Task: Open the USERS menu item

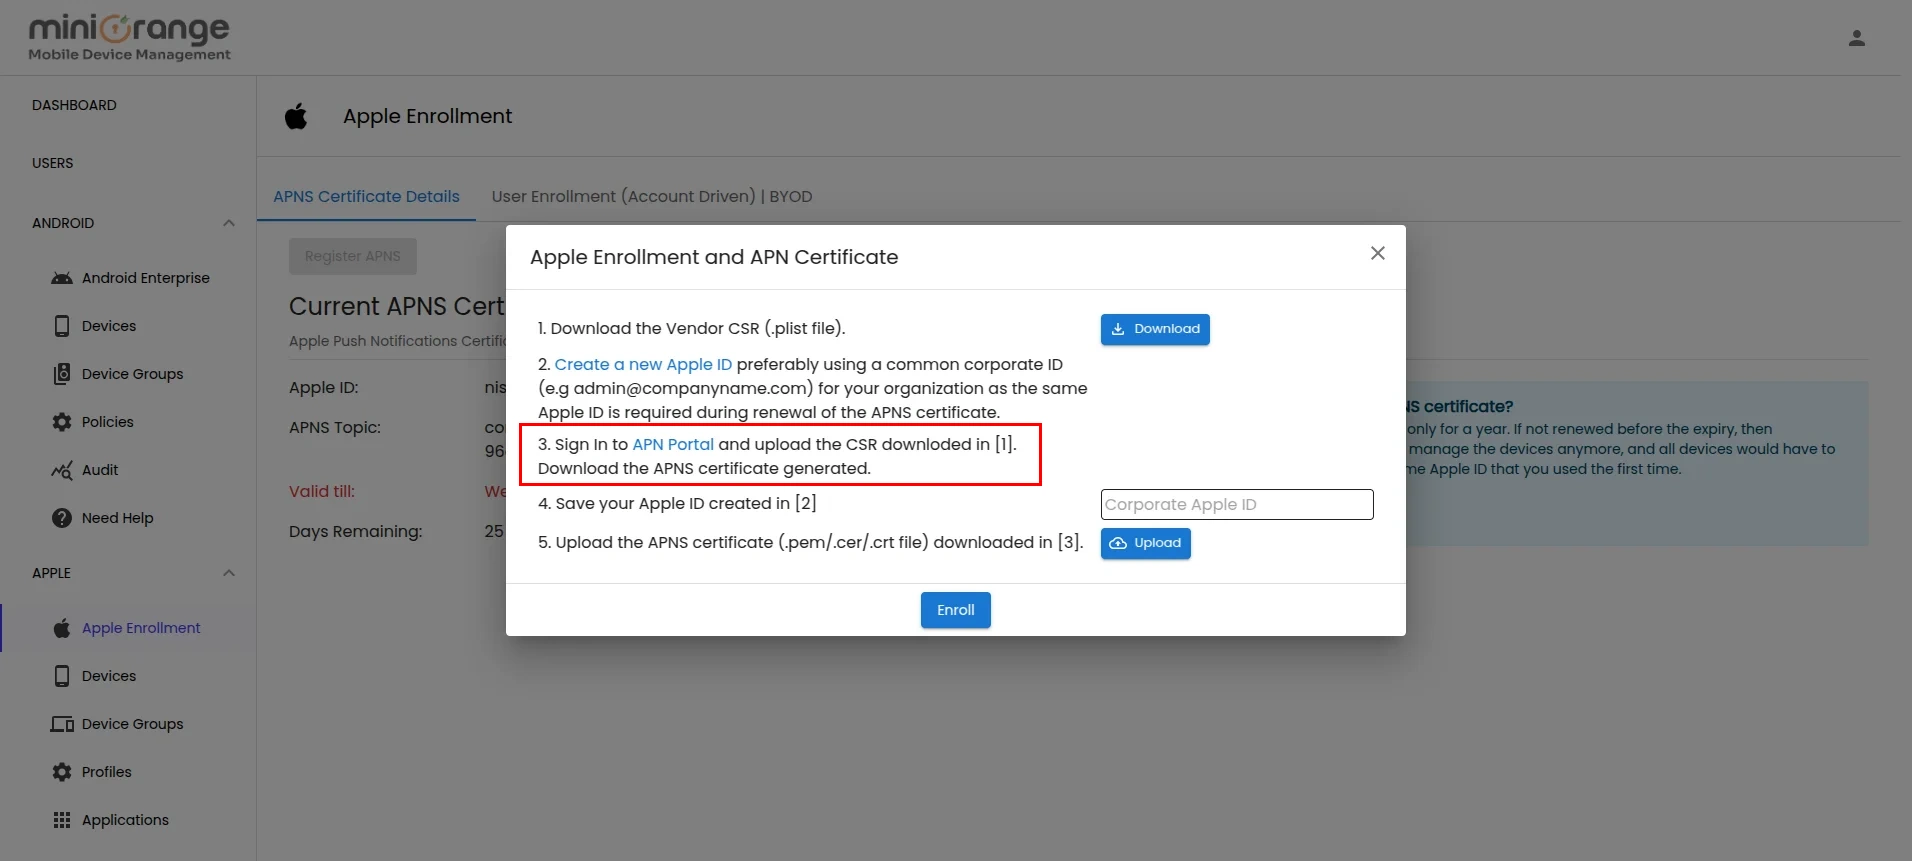Action: (53, 163)
